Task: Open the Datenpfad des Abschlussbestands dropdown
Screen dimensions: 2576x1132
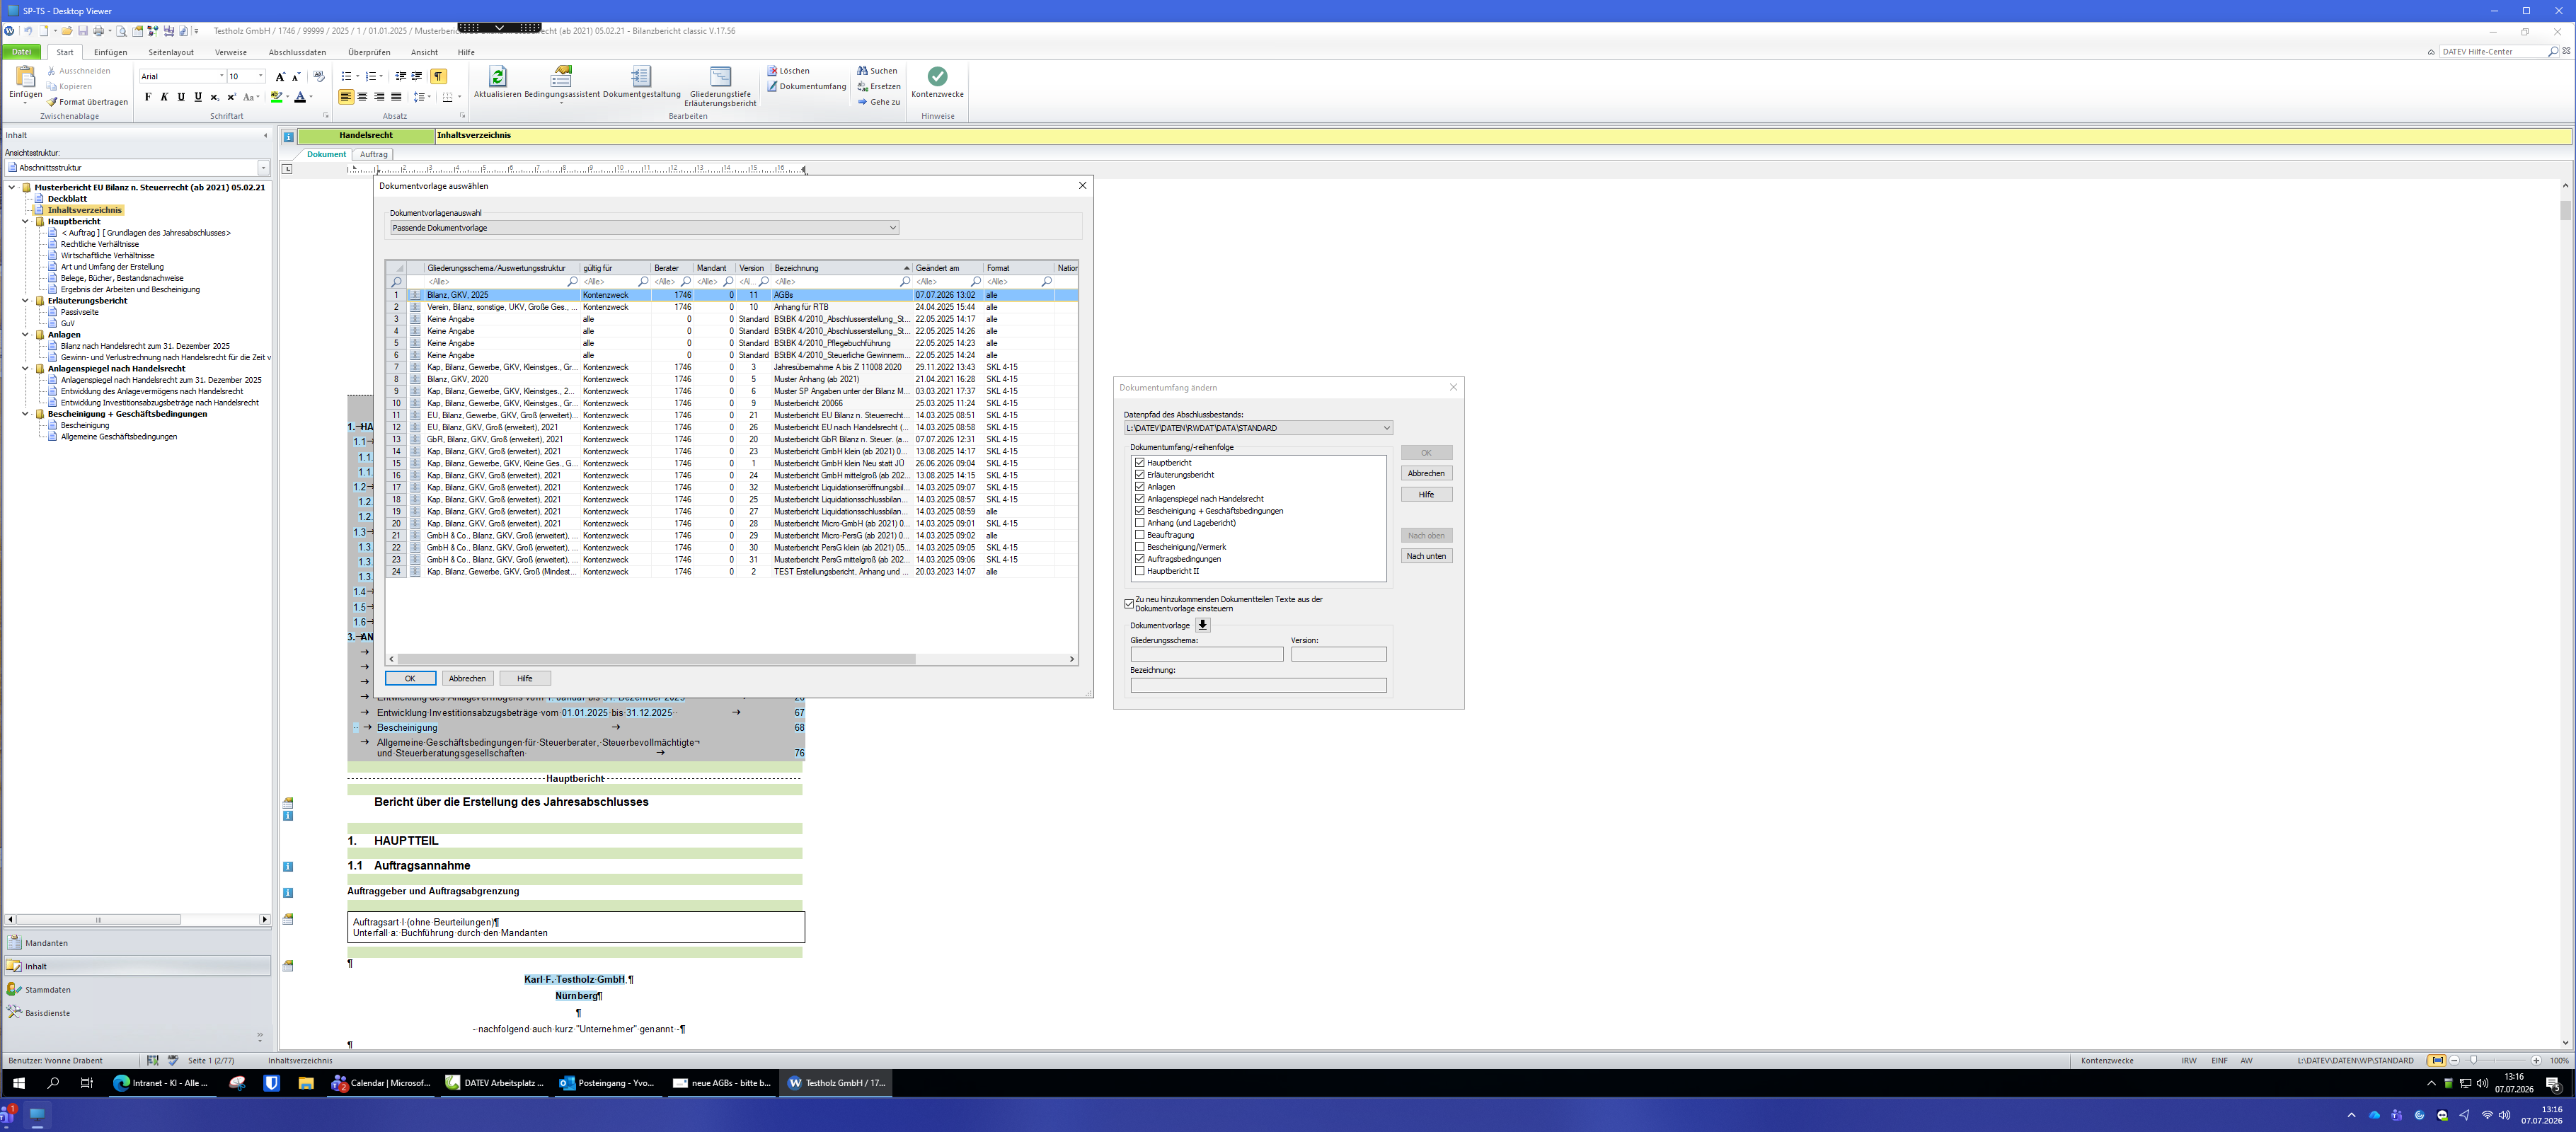Action: (x=1258, y=428)
